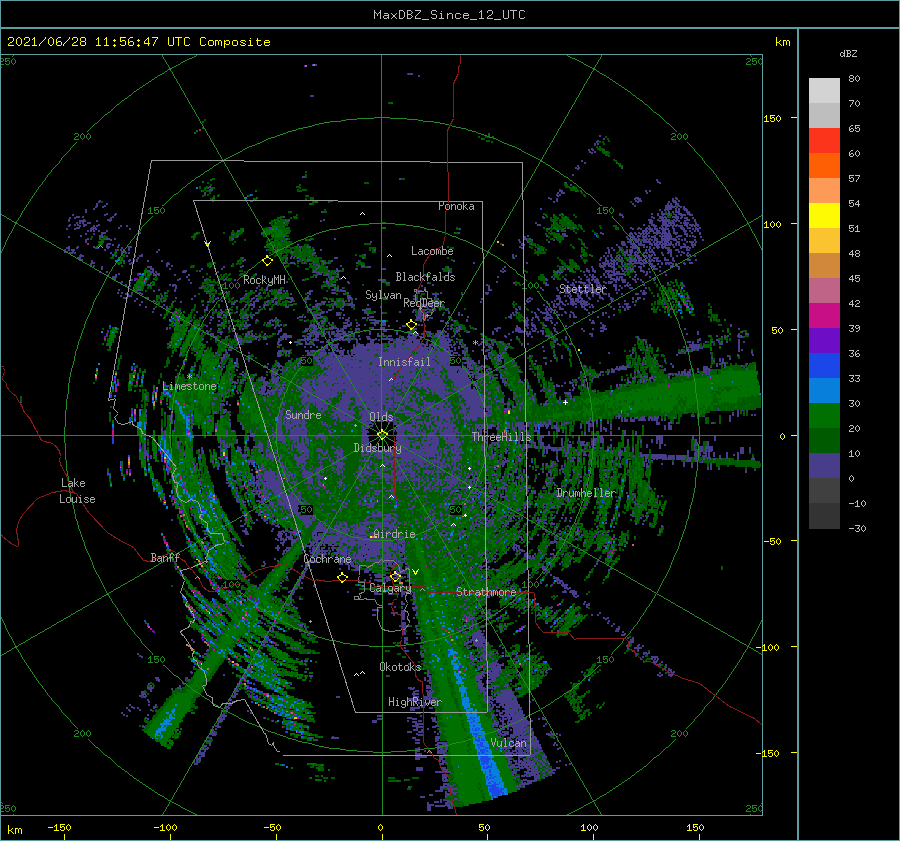The height and width of the screenshot is (841, 900).
Task: Click the 2021/06/28 11:56:47 UTC Composite timestamp
Action: click(x=138, y=42)
